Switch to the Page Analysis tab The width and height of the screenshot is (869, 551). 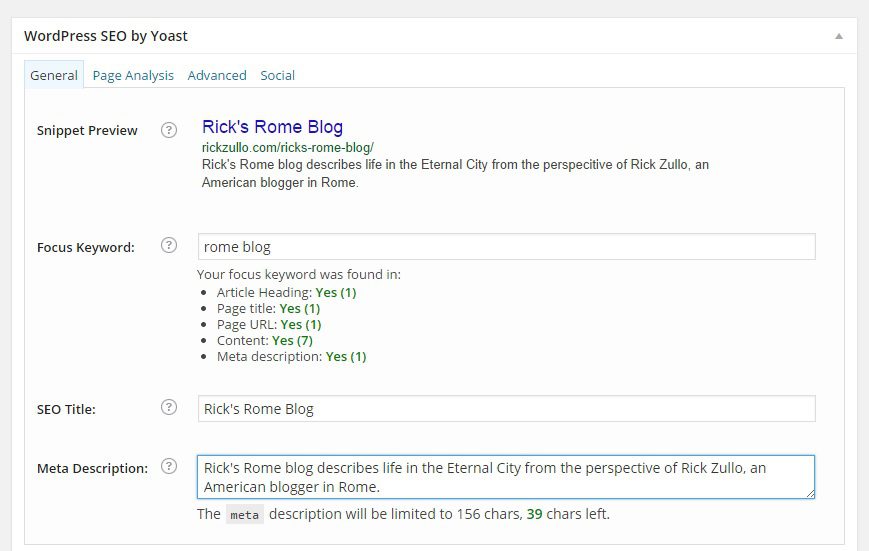[x=133, y=75]
